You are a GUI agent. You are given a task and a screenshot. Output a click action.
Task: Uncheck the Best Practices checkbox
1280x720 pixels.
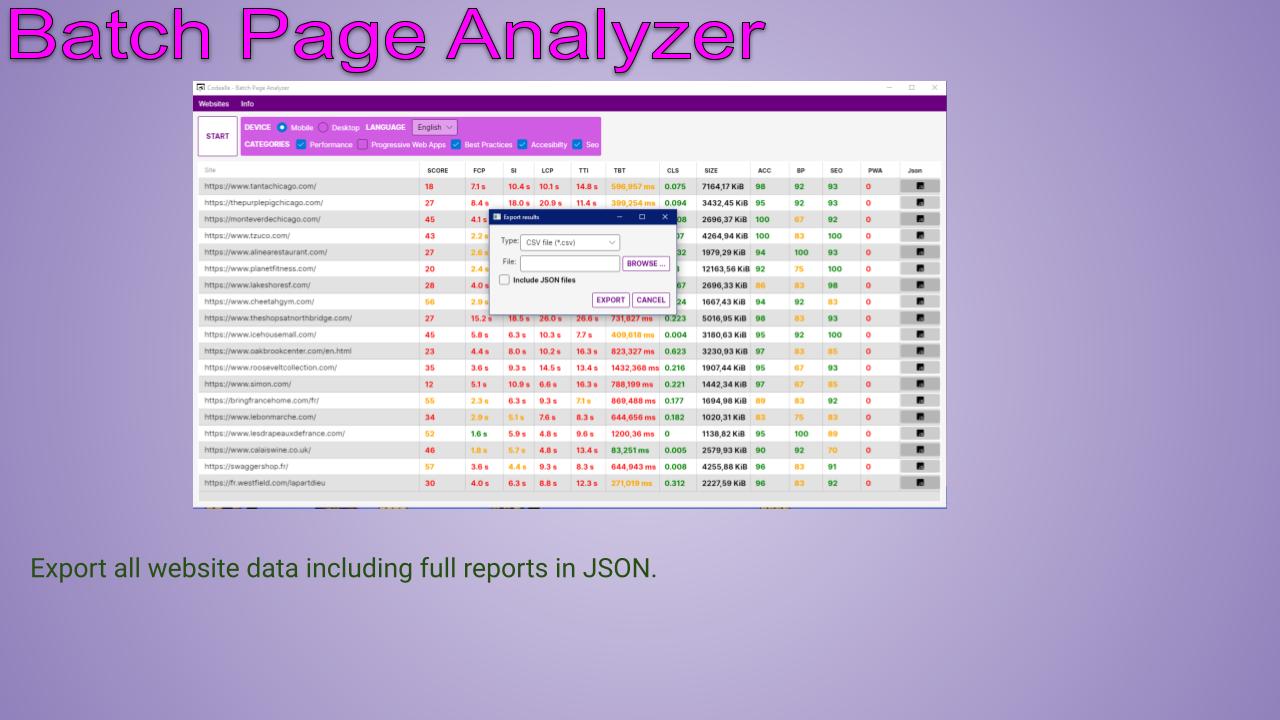[x=456, y=144]
